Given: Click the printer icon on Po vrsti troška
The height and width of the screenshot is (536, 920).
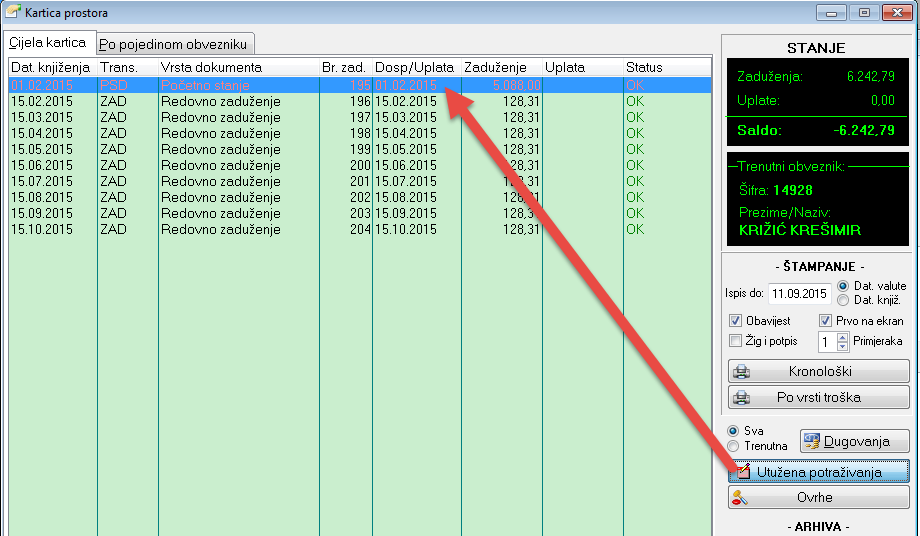Looking at the screenshot, I should [742, 397].
